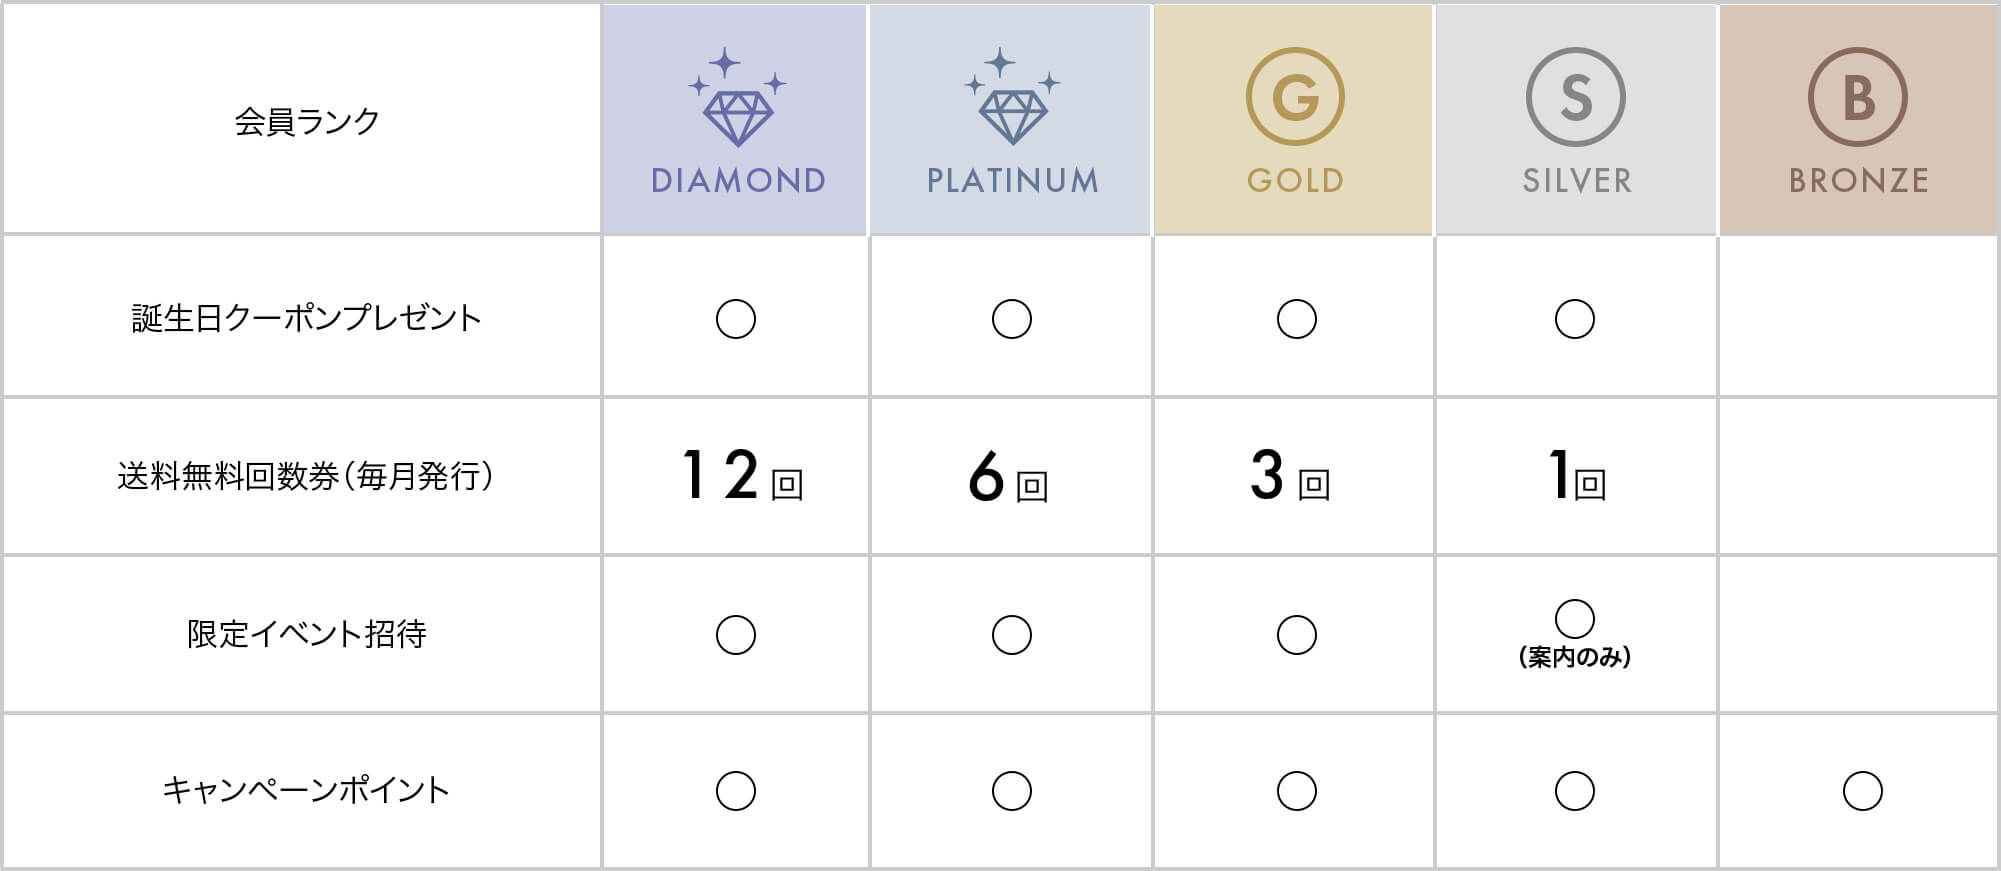Click the Diamond rank gem icon
Image resolution: width=2001 pixels, height=871 pixels.
point(738,100)
